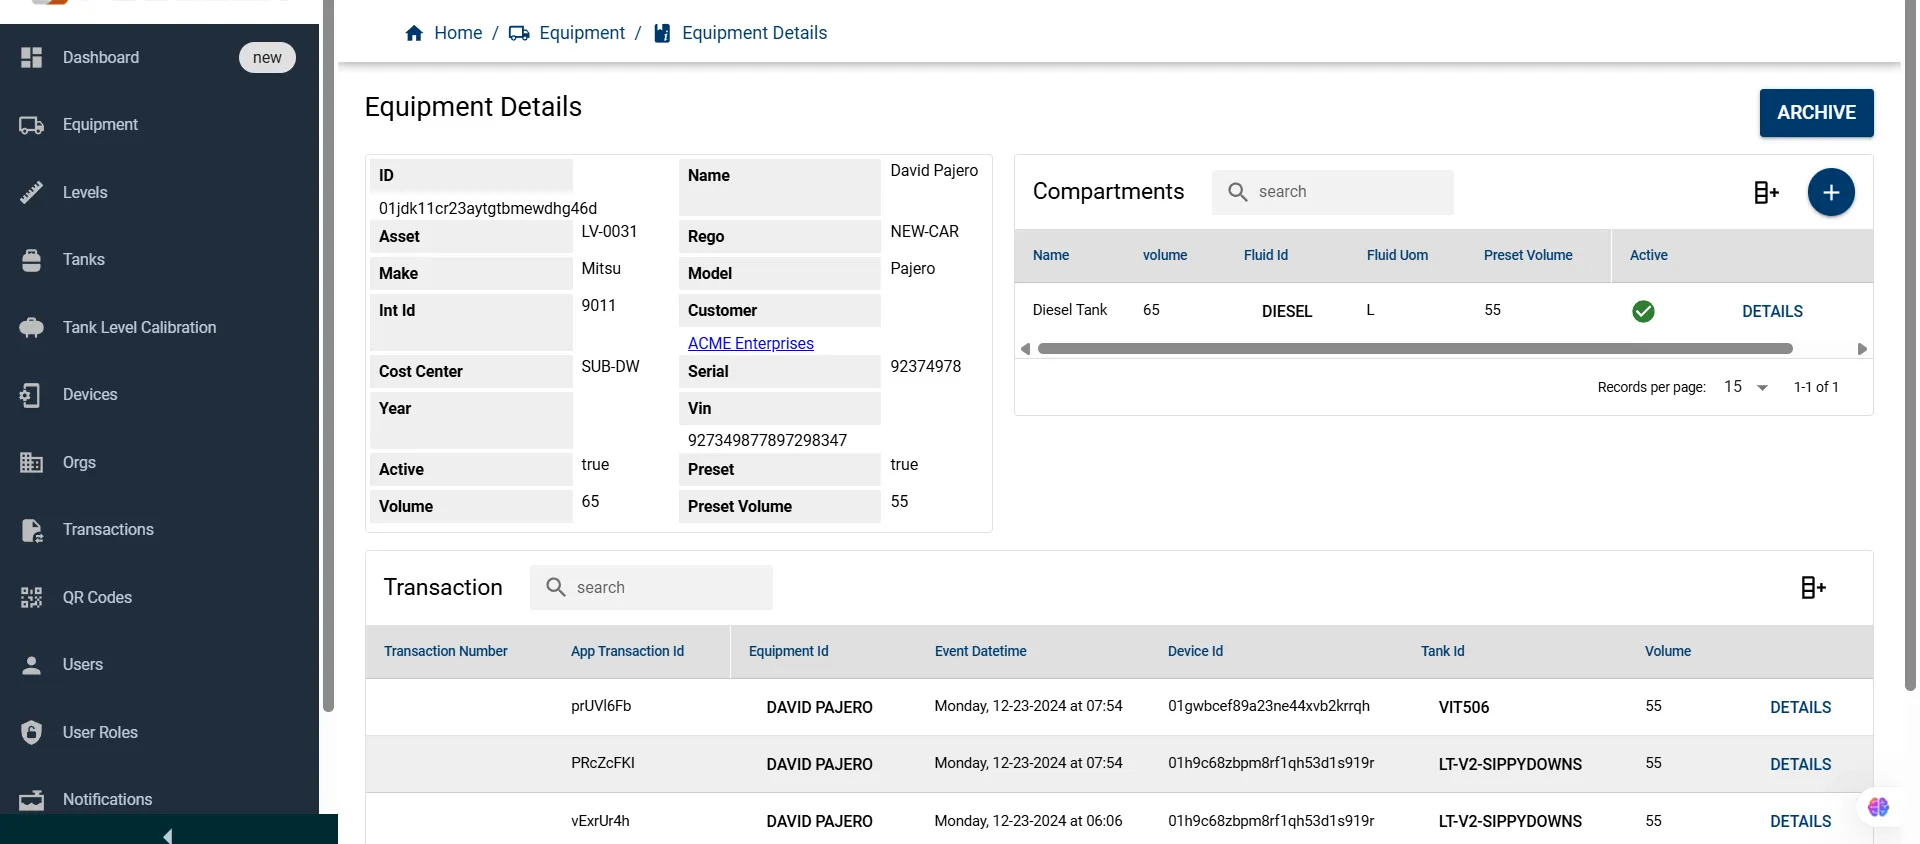The image size is (1920, 844).
Task: Click the Active green check for Diesel Tank
Action: pos(1643,311)
